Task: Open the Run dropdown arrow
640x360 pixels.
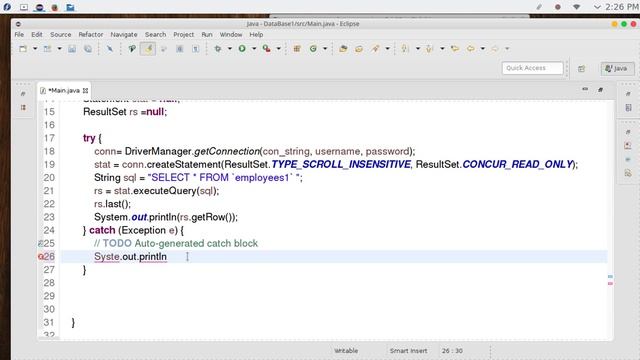Action: 254,49
